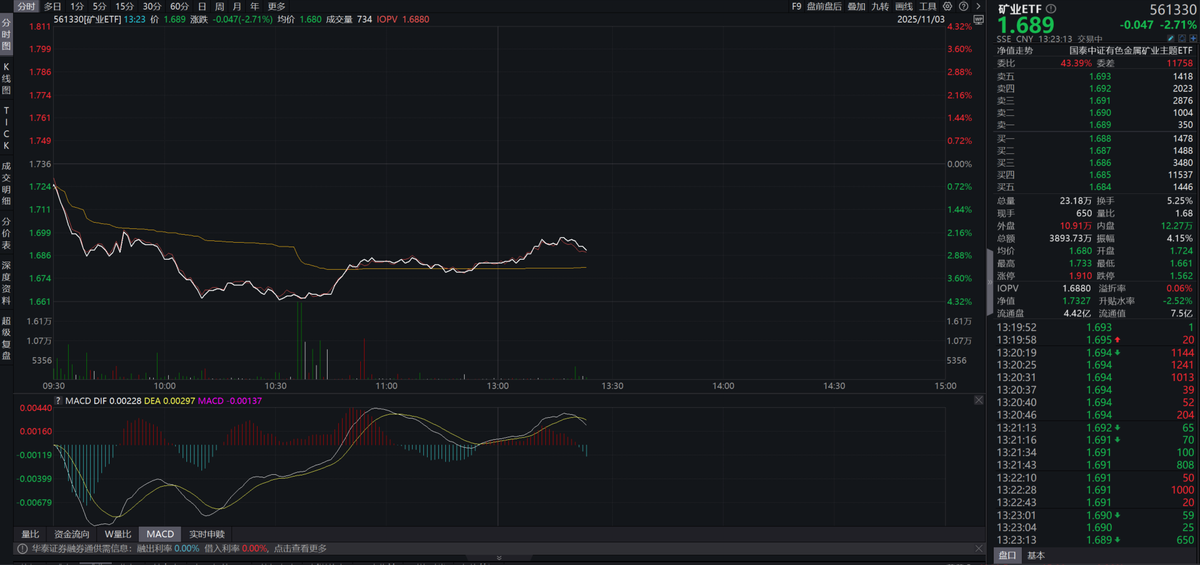The width and height of the screenshot is (1200, 565).
Task: Switch to the 30分 period
Action: pos(152,6)
